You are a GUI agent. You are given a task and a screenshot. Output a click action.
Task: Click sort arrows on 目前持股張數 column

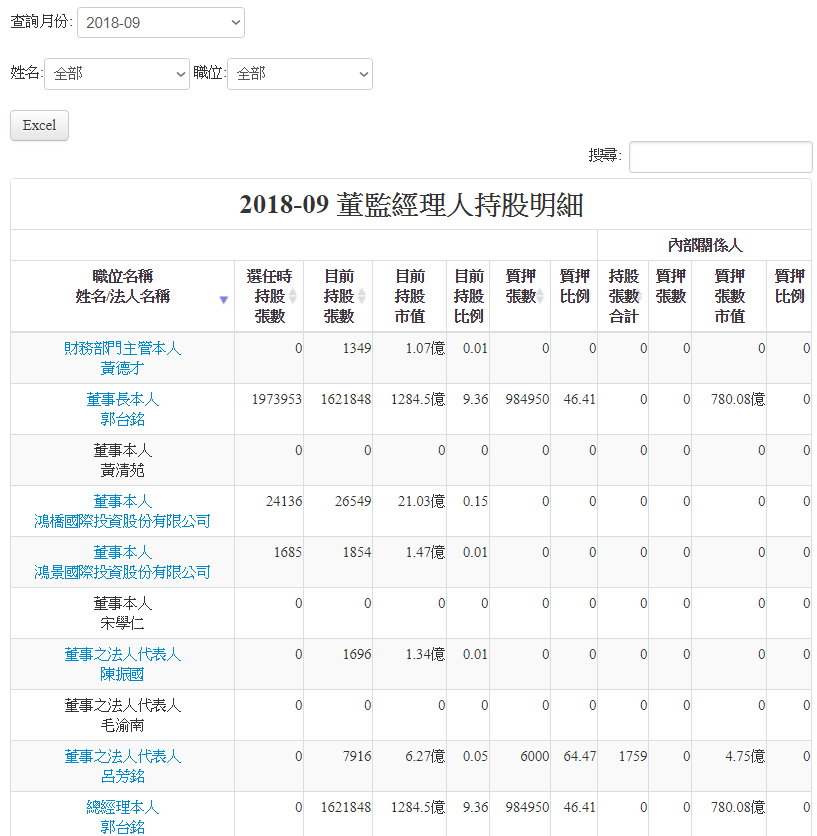pyautogui.click(x=362, y=297)
